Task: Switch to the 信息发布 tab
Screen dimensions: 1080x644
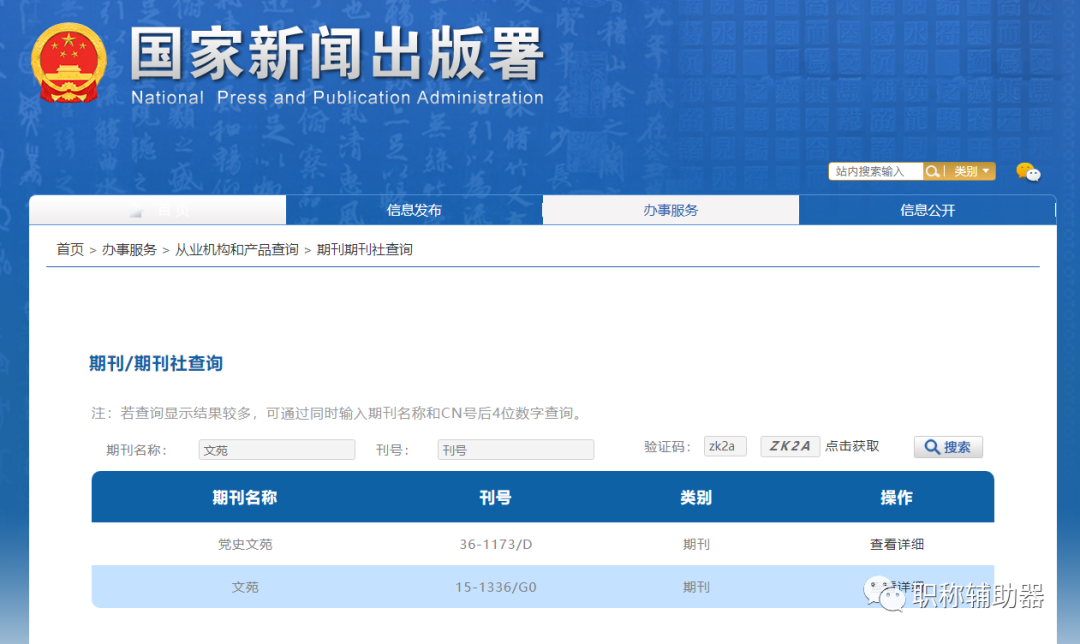Action: pos(414,210)
